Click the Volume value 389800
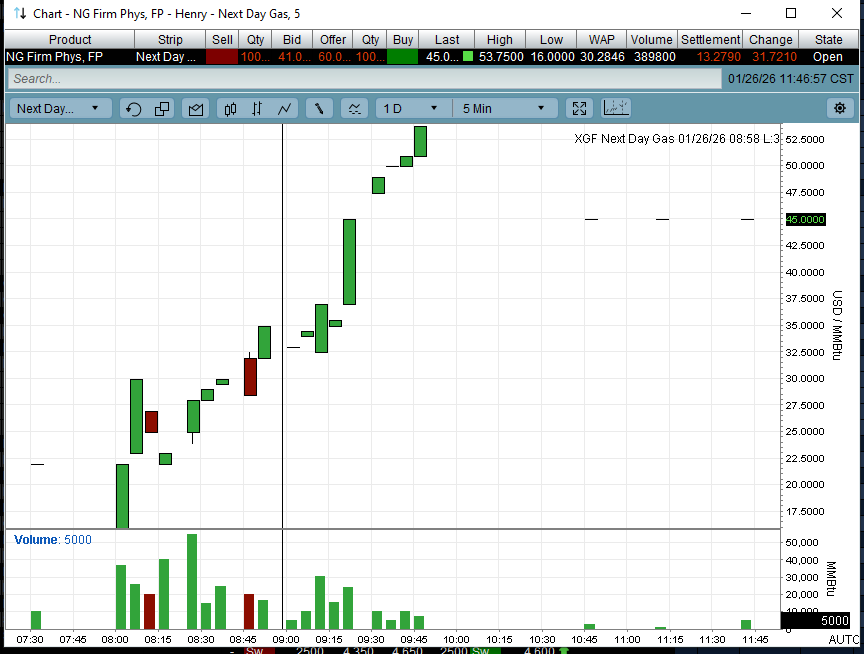Screen dimensions: 864x654 pos(655,57)
